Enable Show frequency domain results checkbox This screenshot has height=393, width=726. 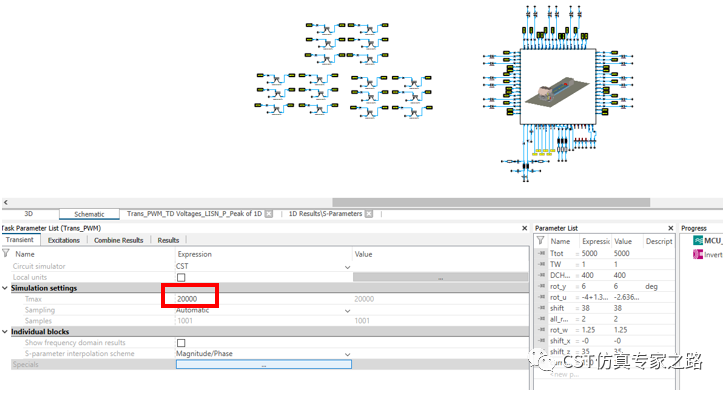click(x=181, y=343)
